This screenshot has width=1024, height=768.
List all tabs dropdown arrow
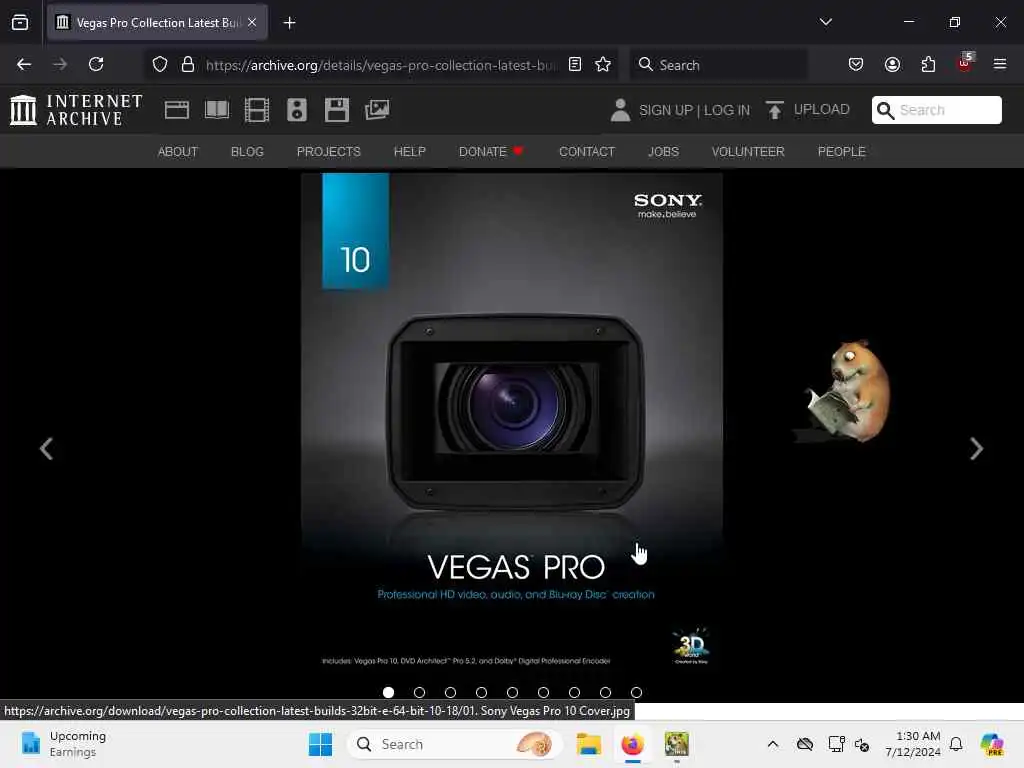(825, 22)
